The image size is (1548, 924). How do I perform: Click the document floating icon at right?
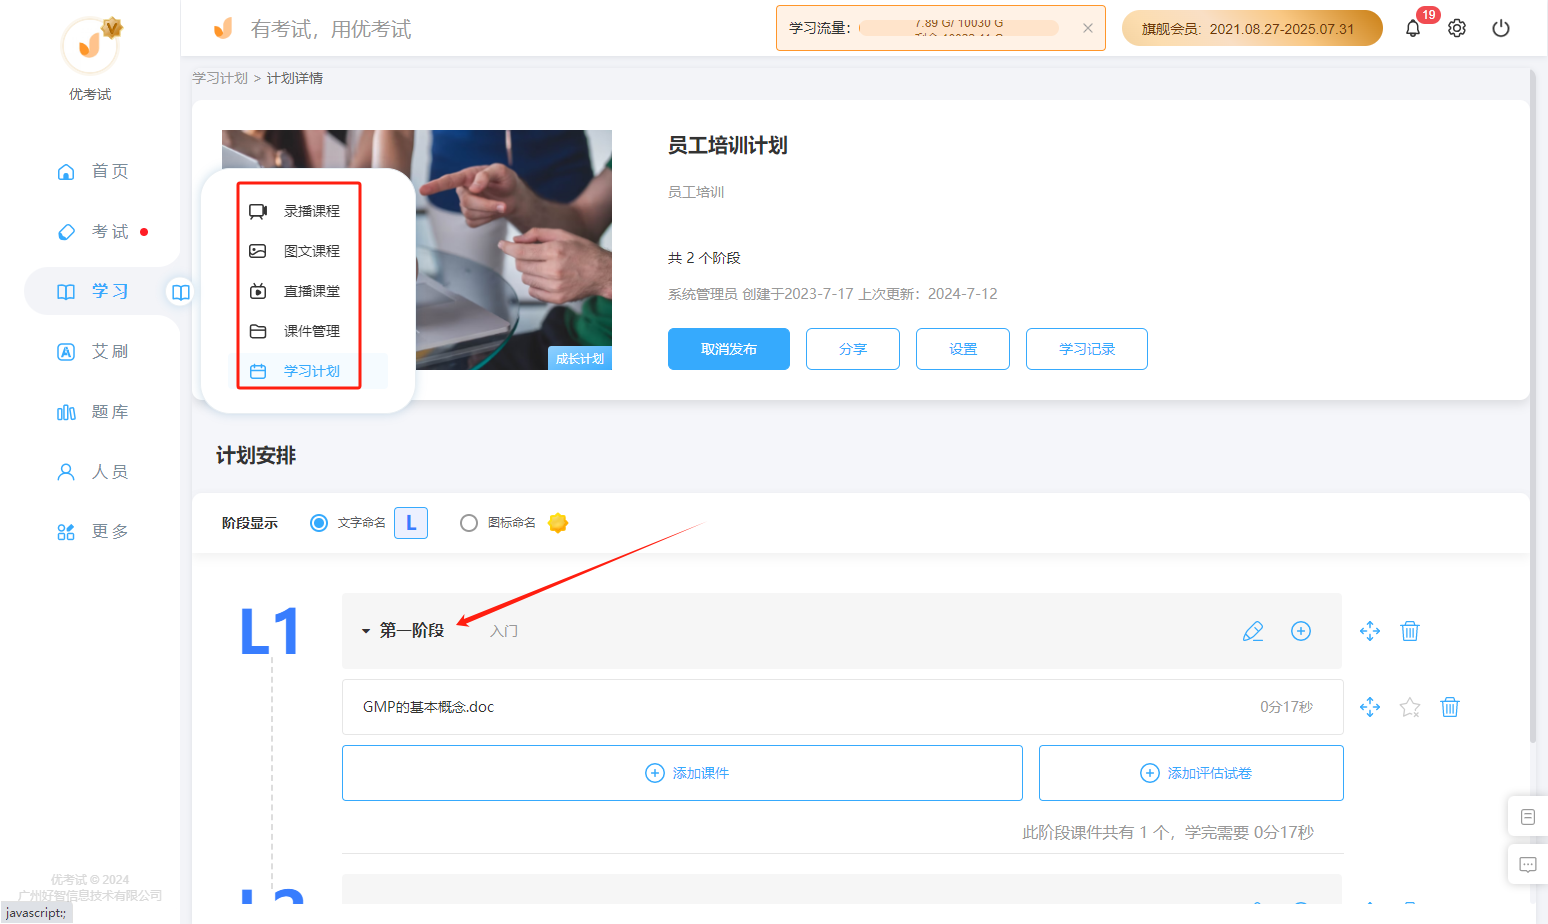tap(1528, 817)
